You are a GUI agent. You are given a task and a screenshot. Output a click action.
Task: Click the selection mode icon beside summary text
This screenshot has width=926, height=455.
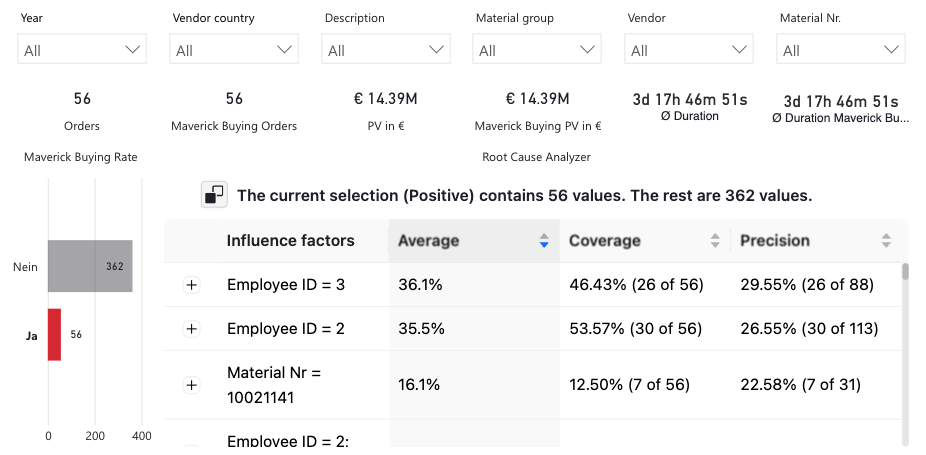pyautogui.click(x=215, y=195)
